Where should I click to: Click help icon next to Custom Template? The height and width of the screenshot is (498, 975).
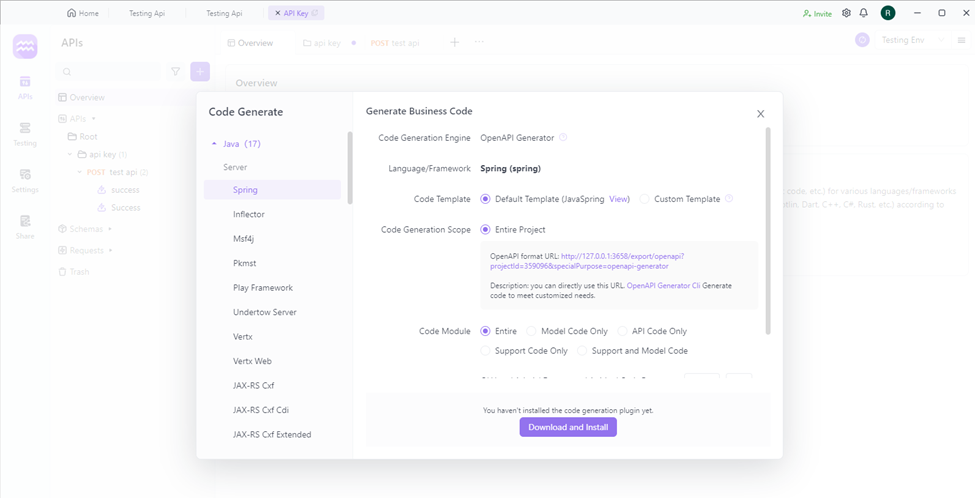[x=729, y=199]
